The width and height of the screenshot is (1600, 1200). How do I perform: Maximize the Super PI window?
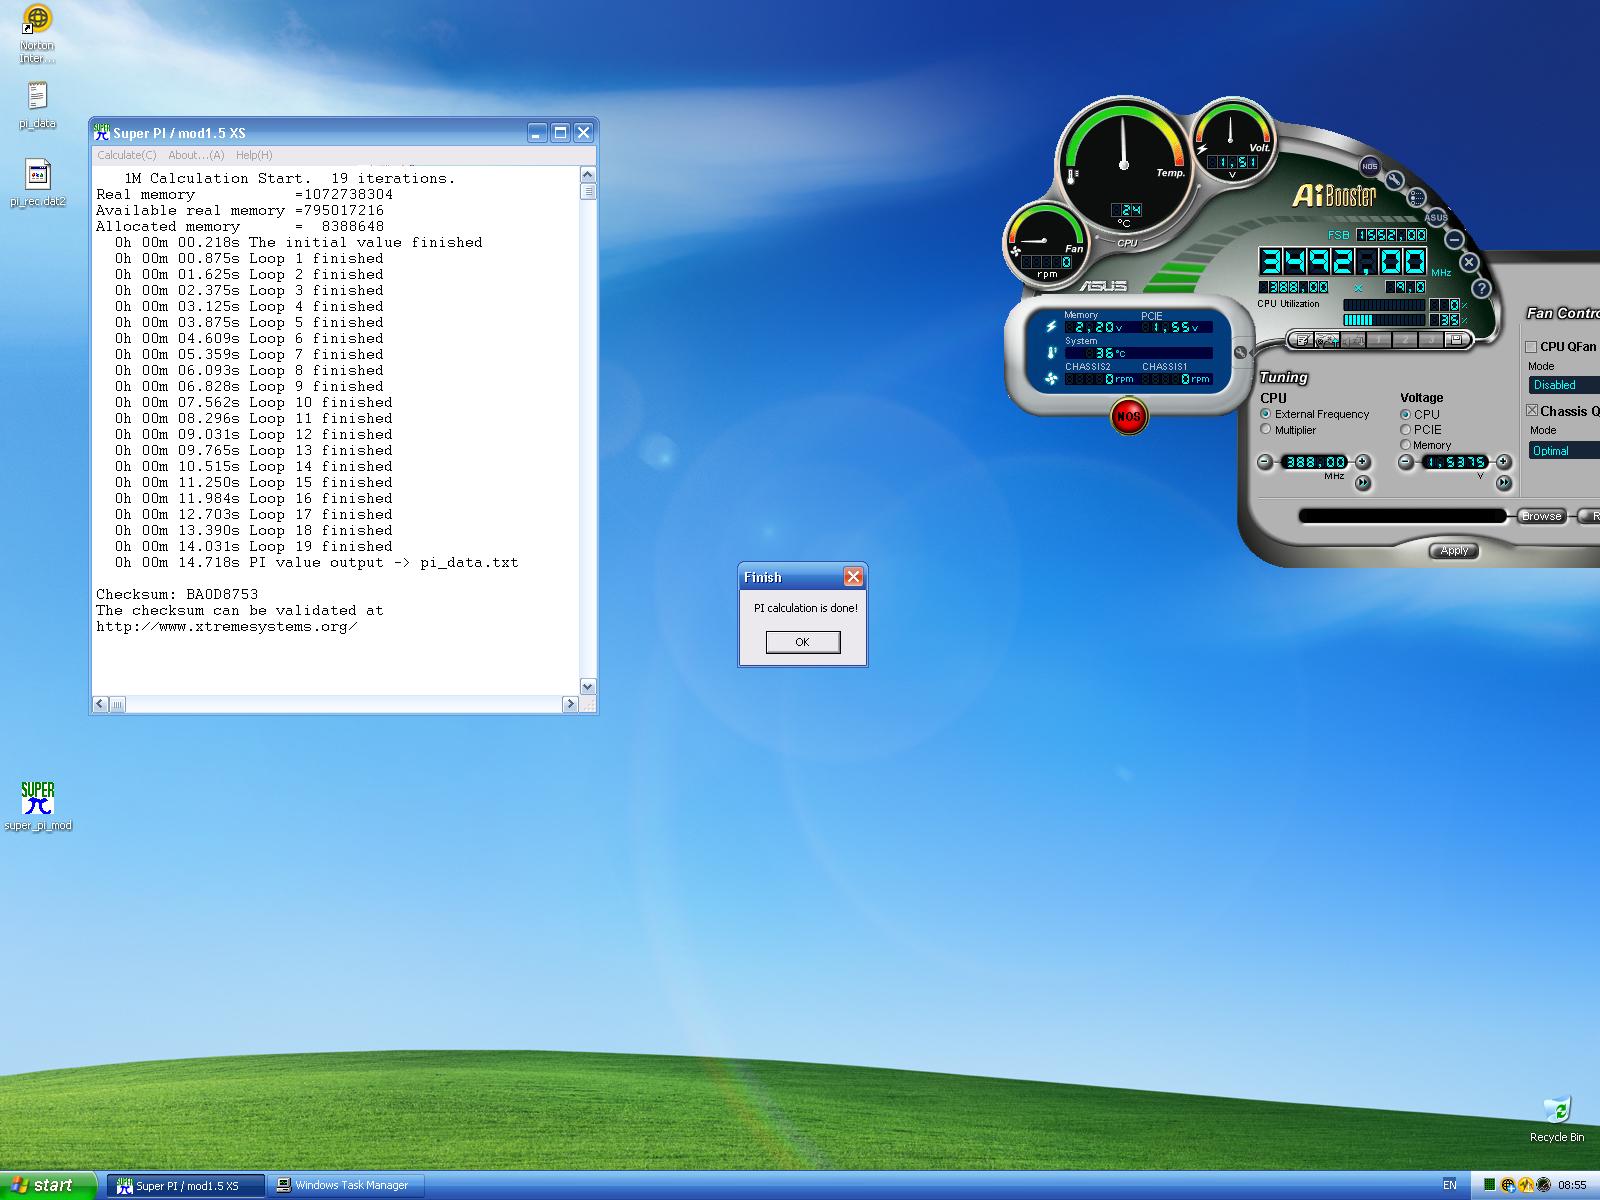point(561,132)
